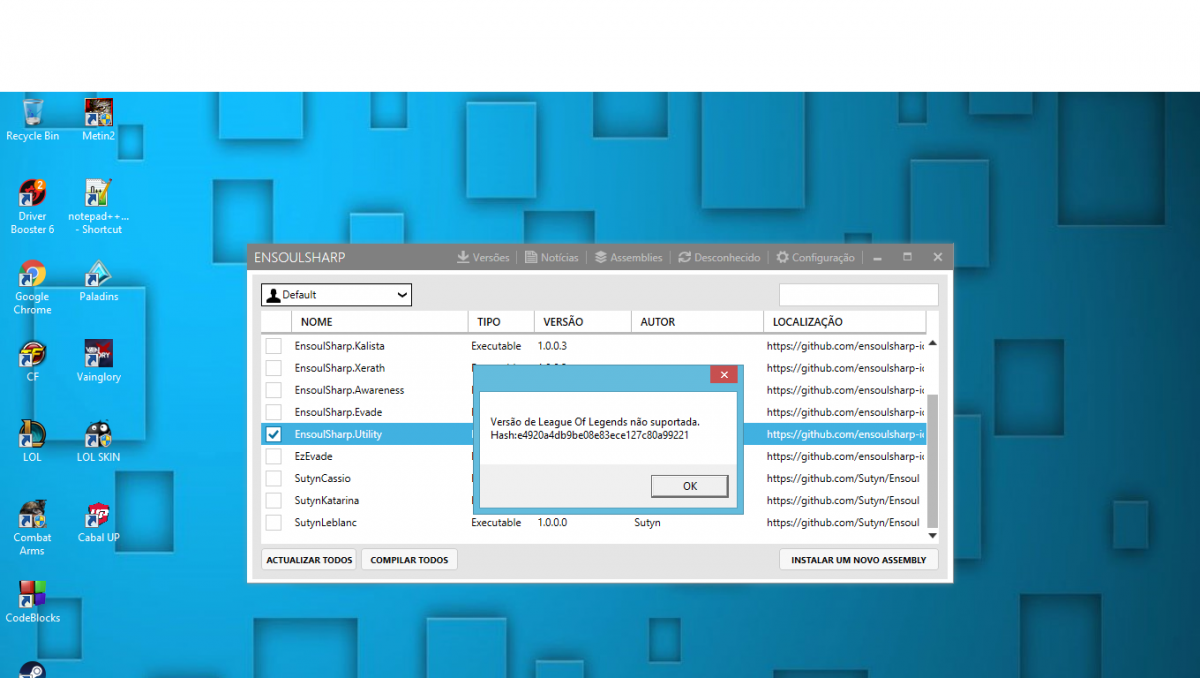This screenshot has width=1200, height=678.
Task: Click the LOL desktop icon
Action: pyautogui.click(x=32, y=442)
